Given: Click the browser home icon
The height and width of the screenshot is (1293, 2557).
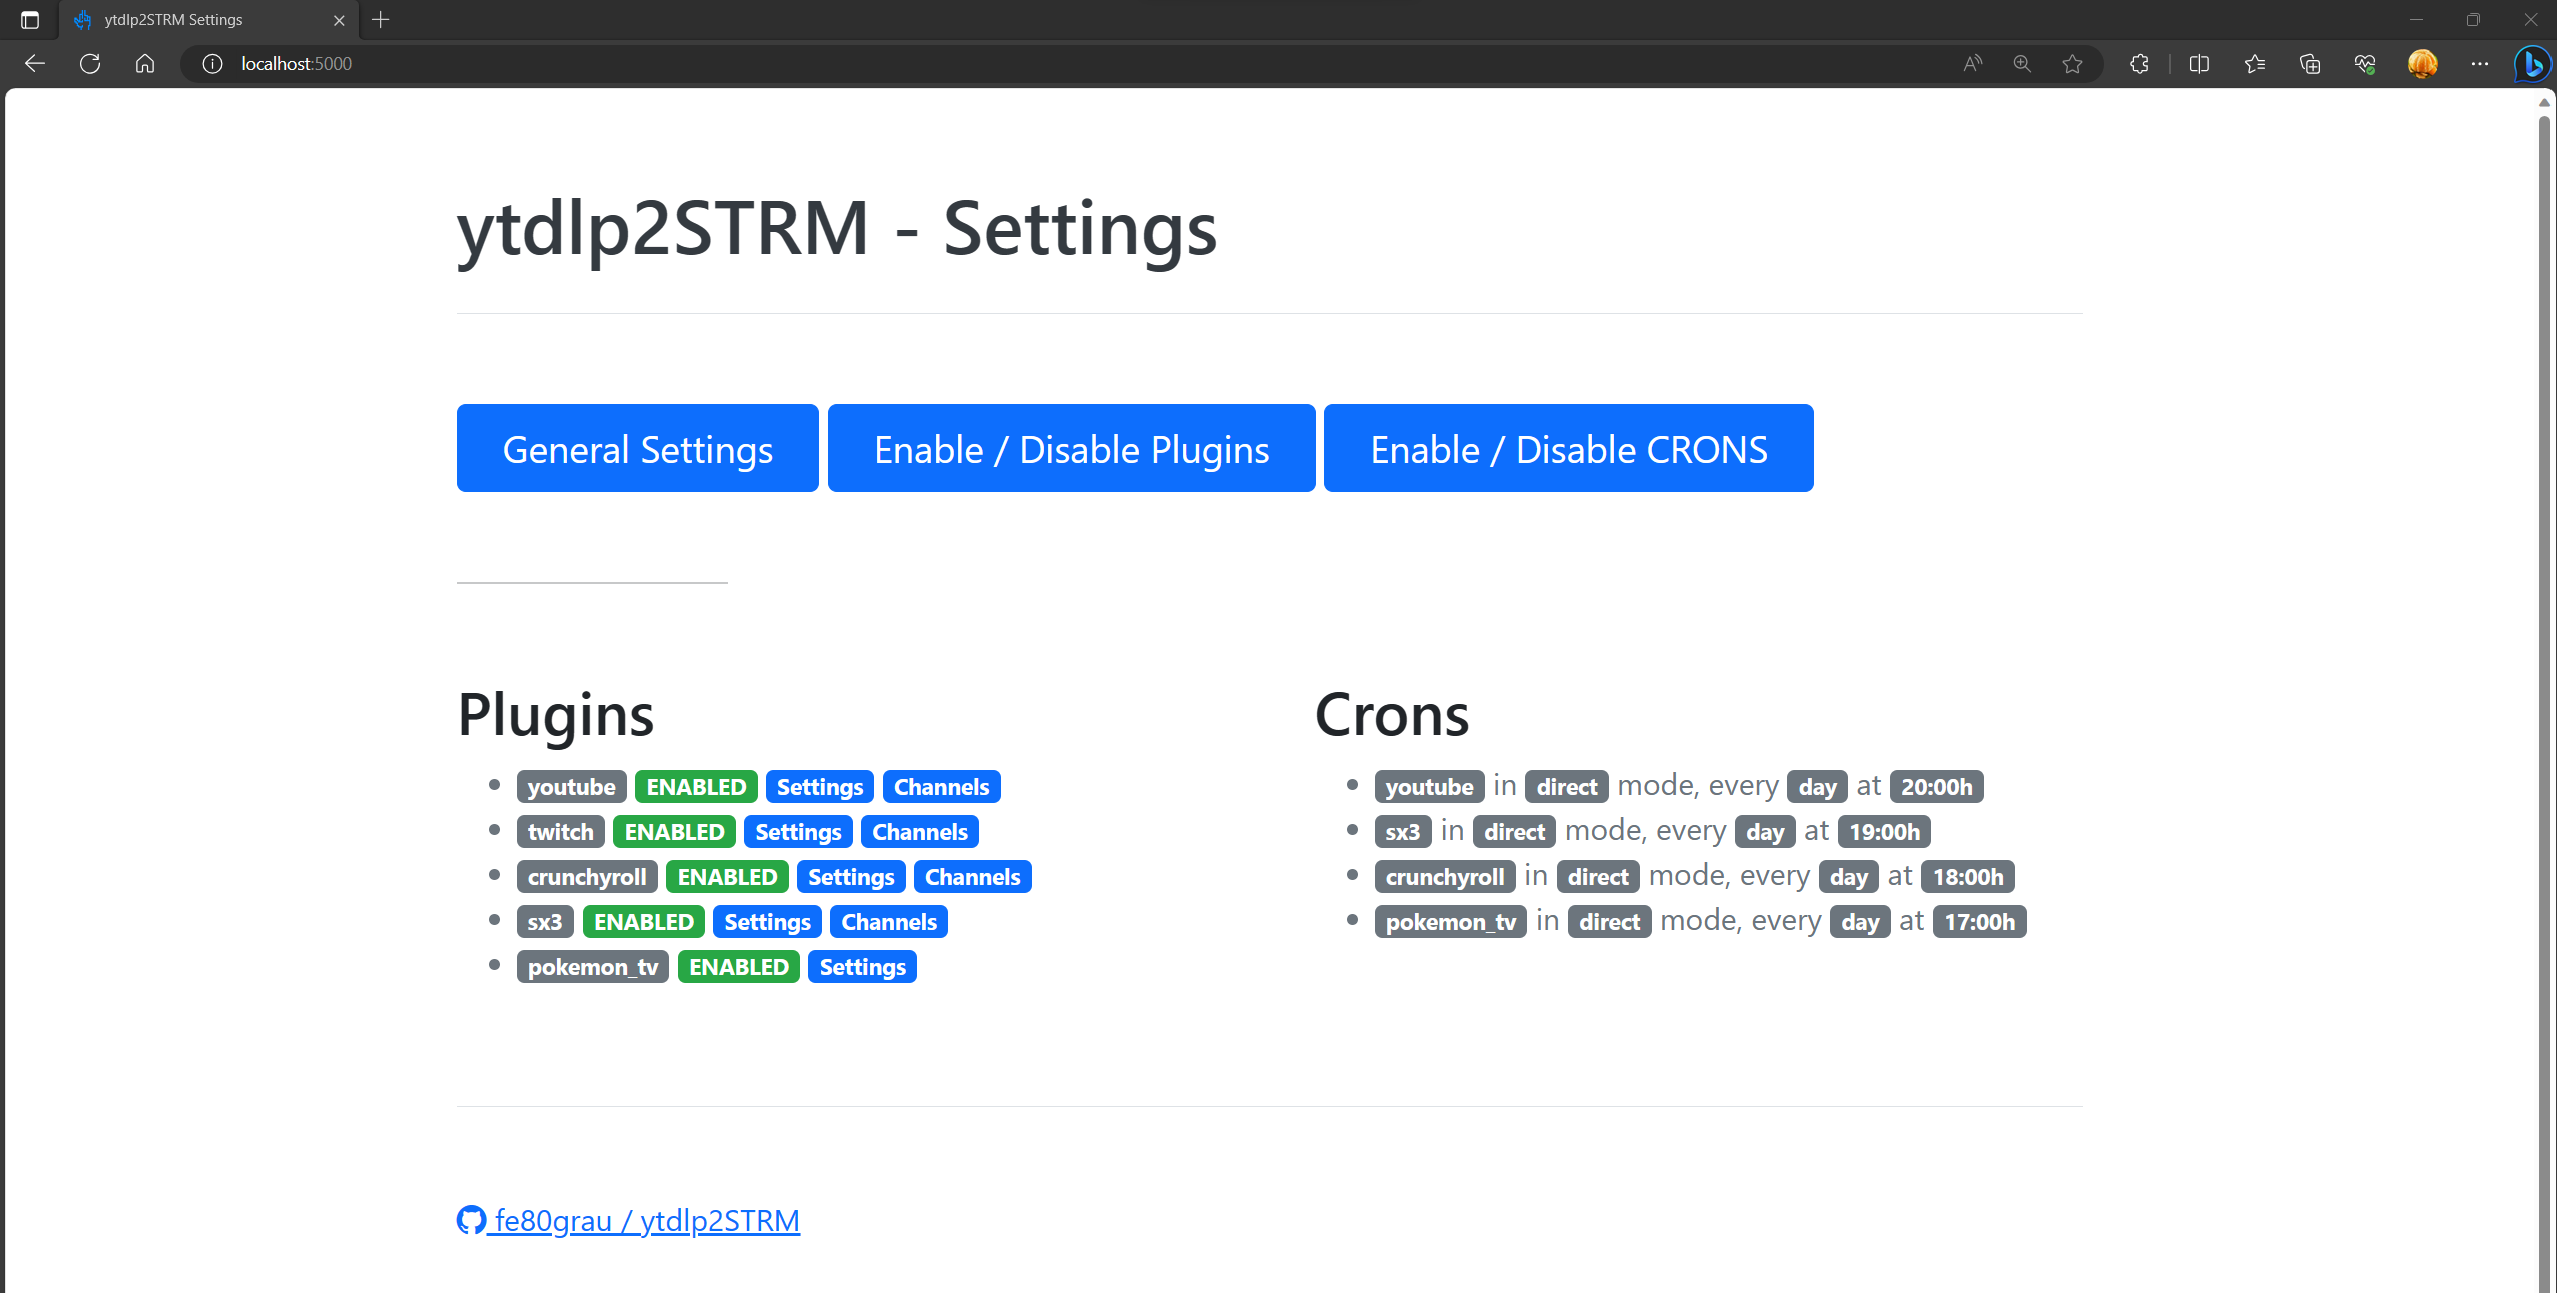Looking at the screenshot, I should (x=145, y=64).
